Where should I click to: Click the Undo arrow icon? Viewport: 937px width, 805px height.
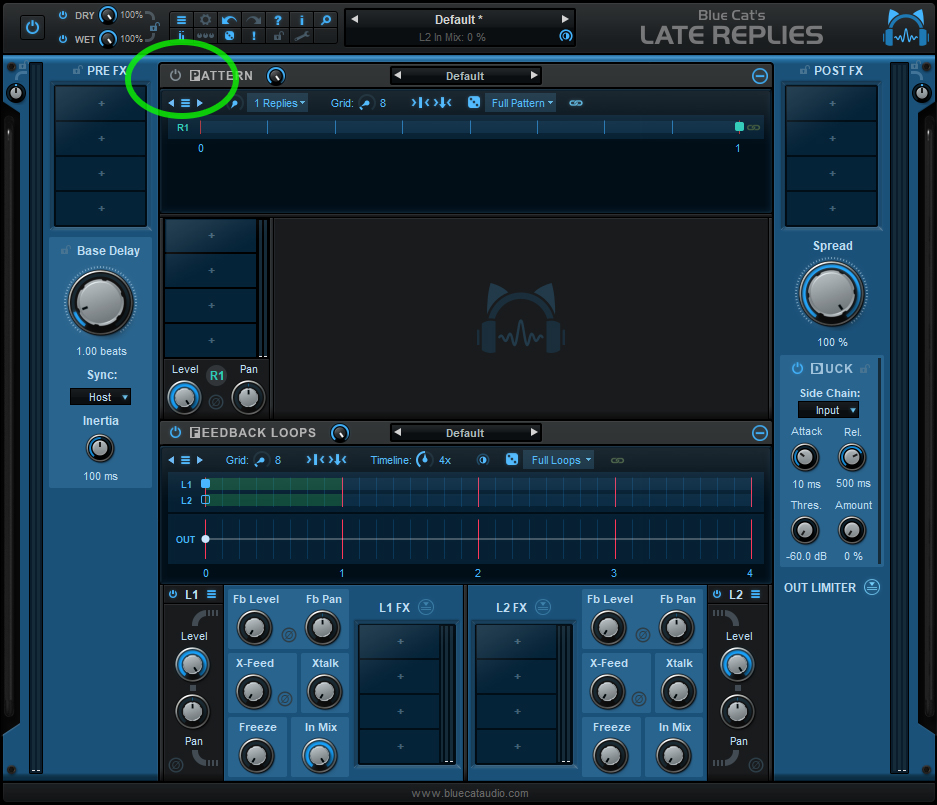pos(229,20)
